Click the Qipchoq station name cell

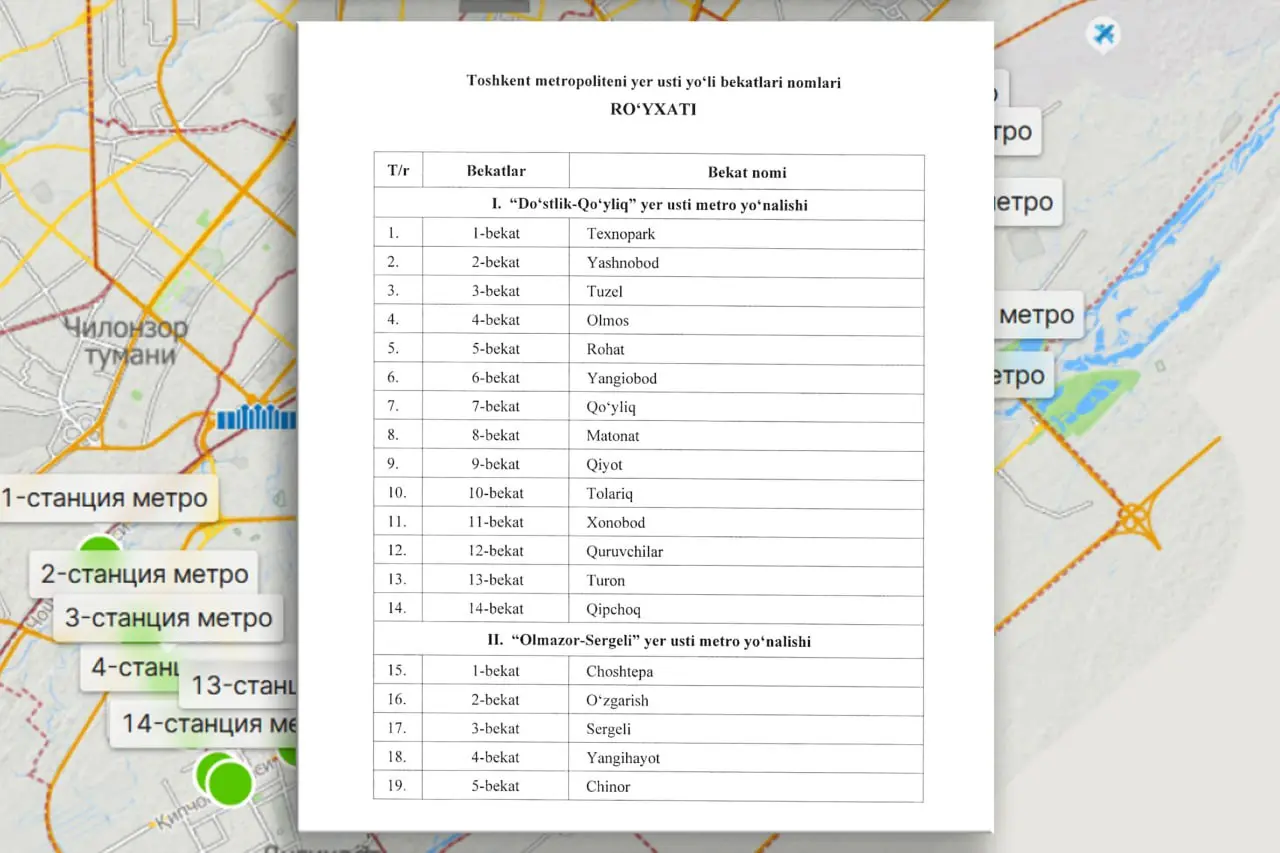(613, 609)
